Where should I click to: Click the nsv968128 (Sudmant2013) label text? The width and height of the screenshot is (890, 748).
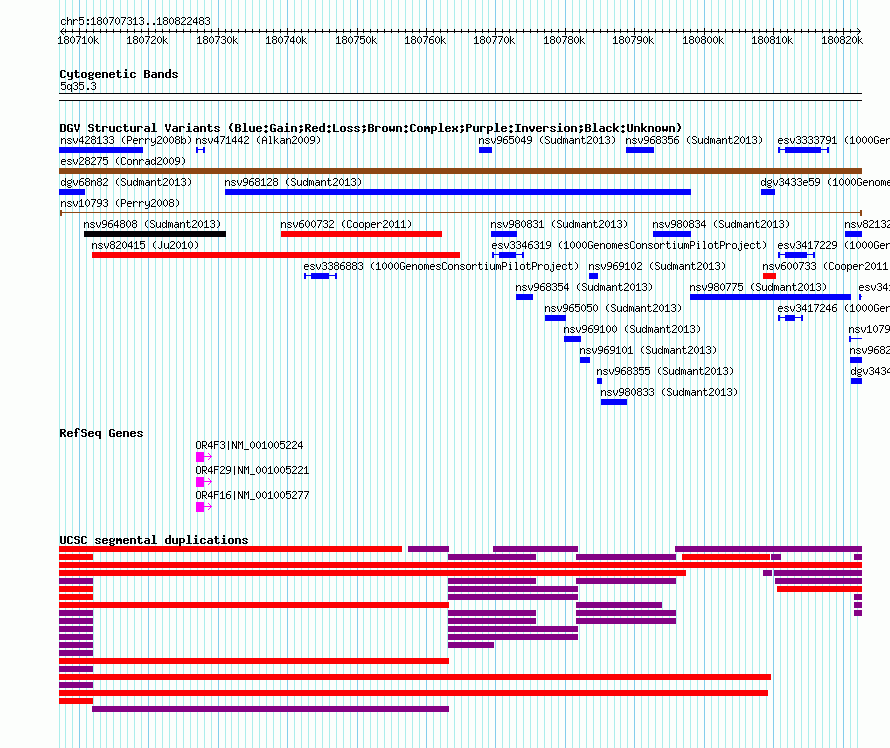click(293, 182)
